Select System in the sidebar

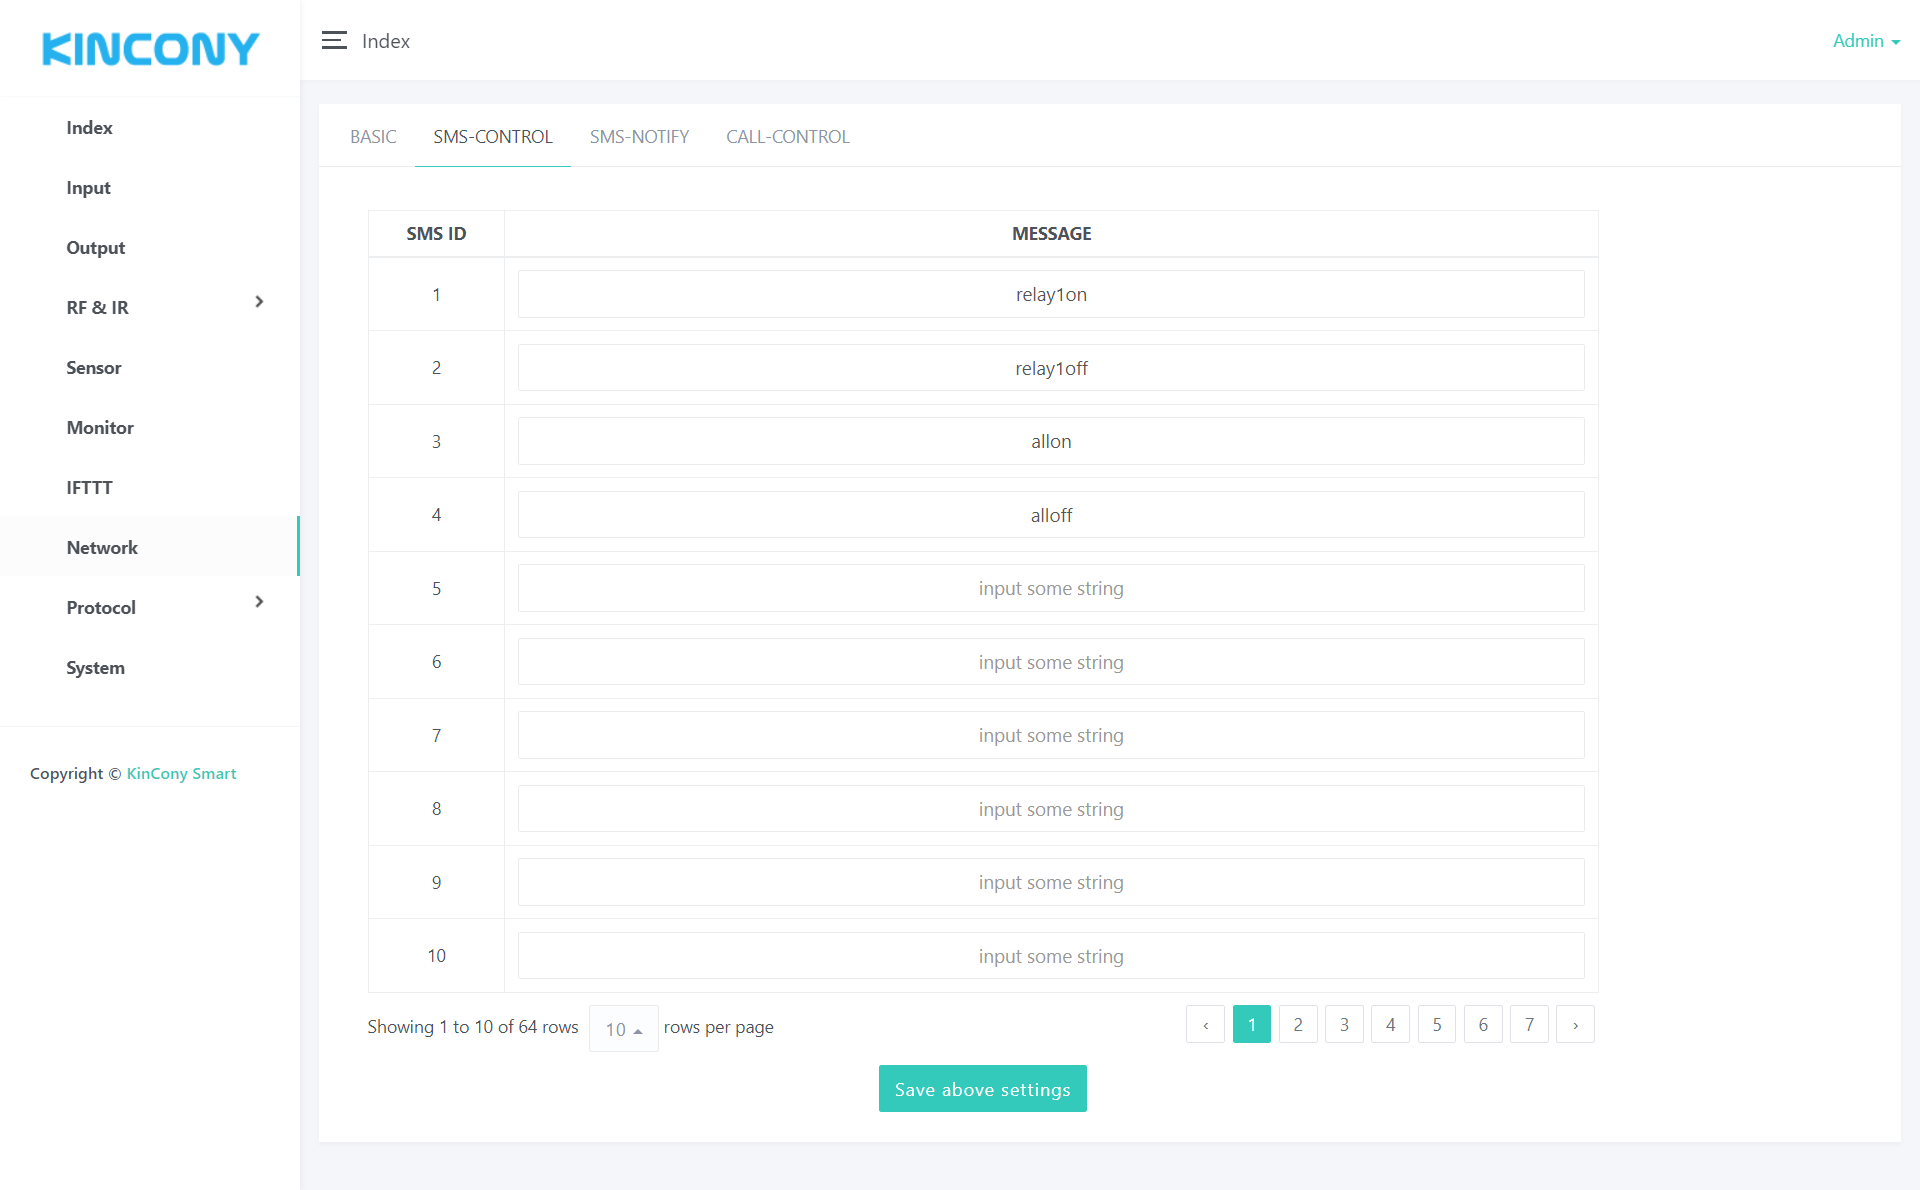coord(95,668)
